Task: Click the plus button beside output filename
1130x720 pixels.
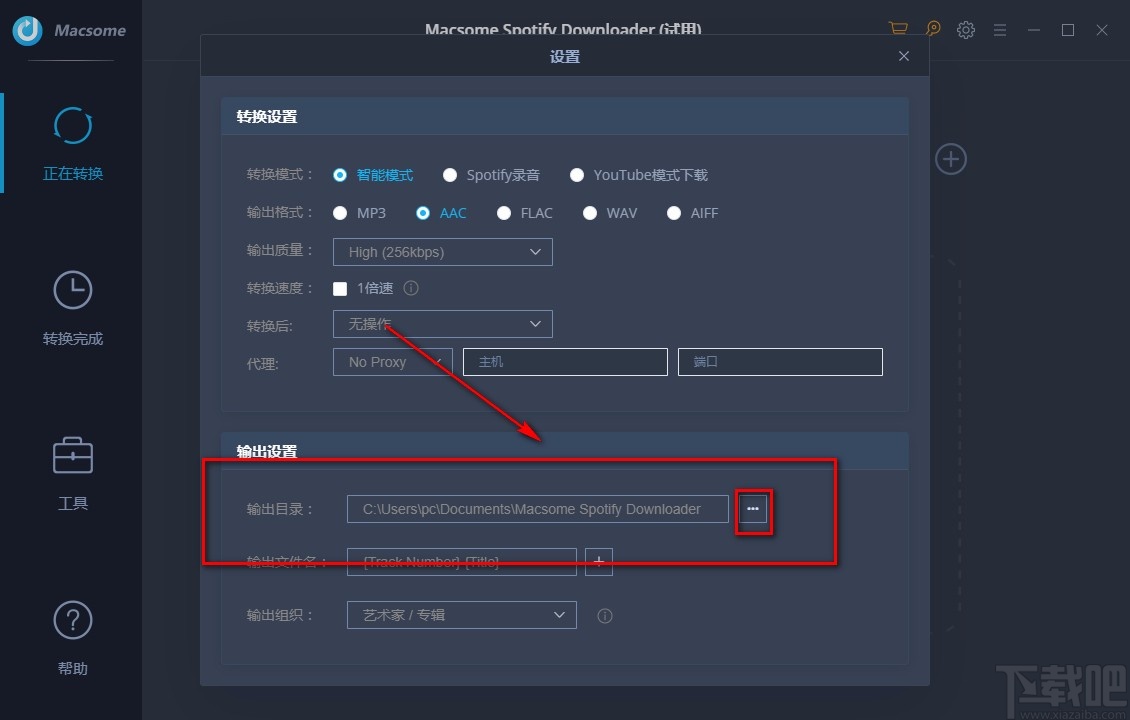Action: point(598,561)
